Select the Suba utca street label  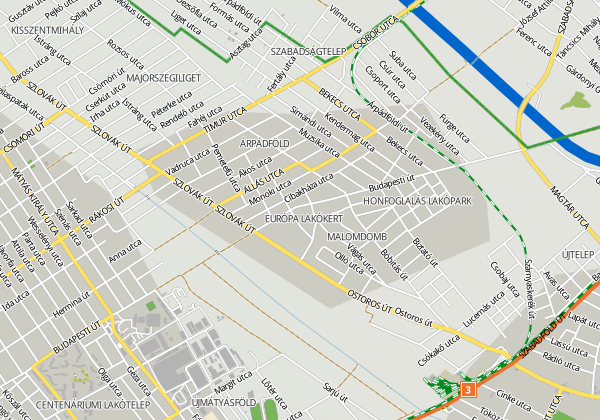click(402, 65)
